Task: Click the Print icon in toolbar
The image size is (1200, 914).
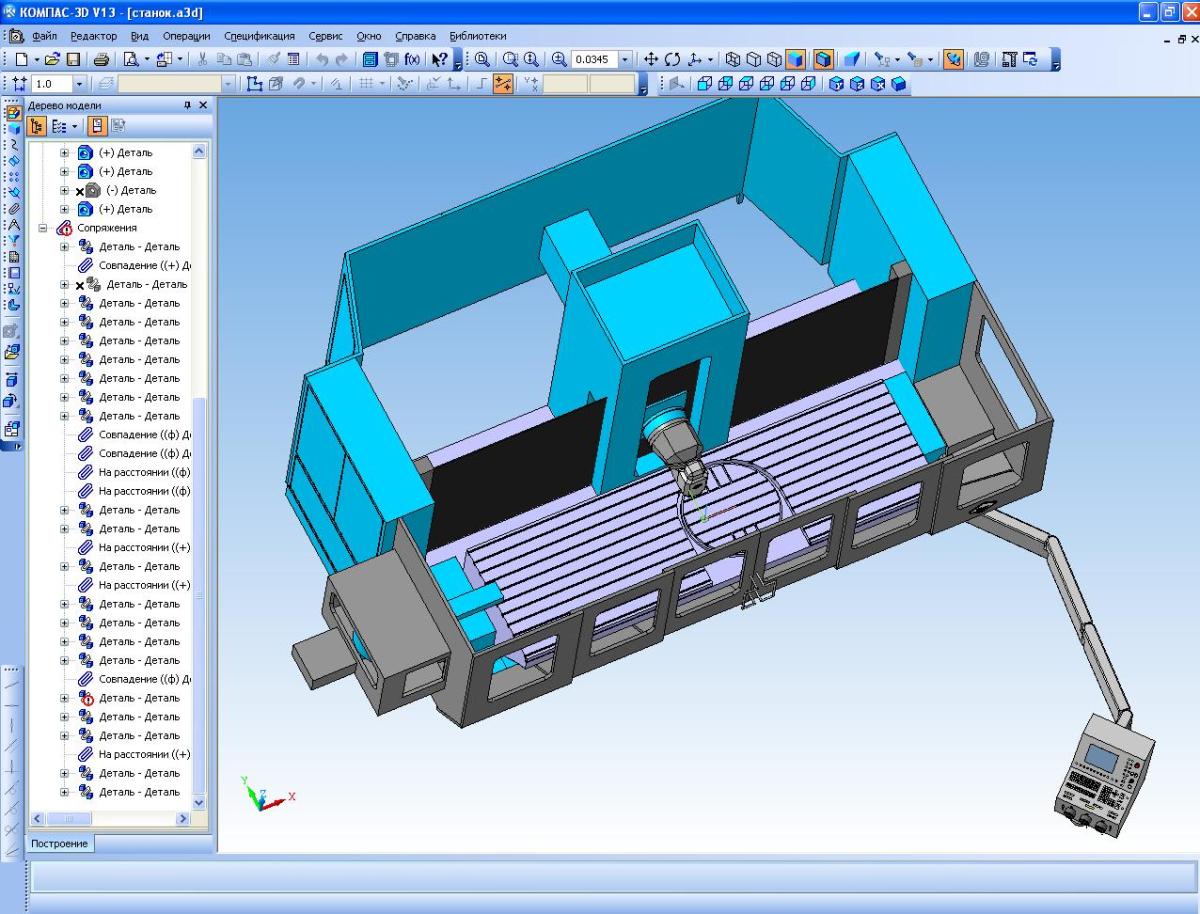Action: click(101, 60)
